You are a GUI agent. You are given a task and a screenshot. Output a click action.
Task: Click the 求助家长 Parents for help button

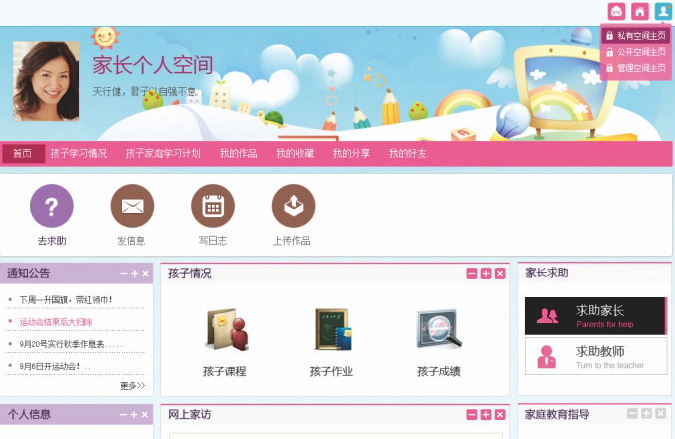coord(595,316)
